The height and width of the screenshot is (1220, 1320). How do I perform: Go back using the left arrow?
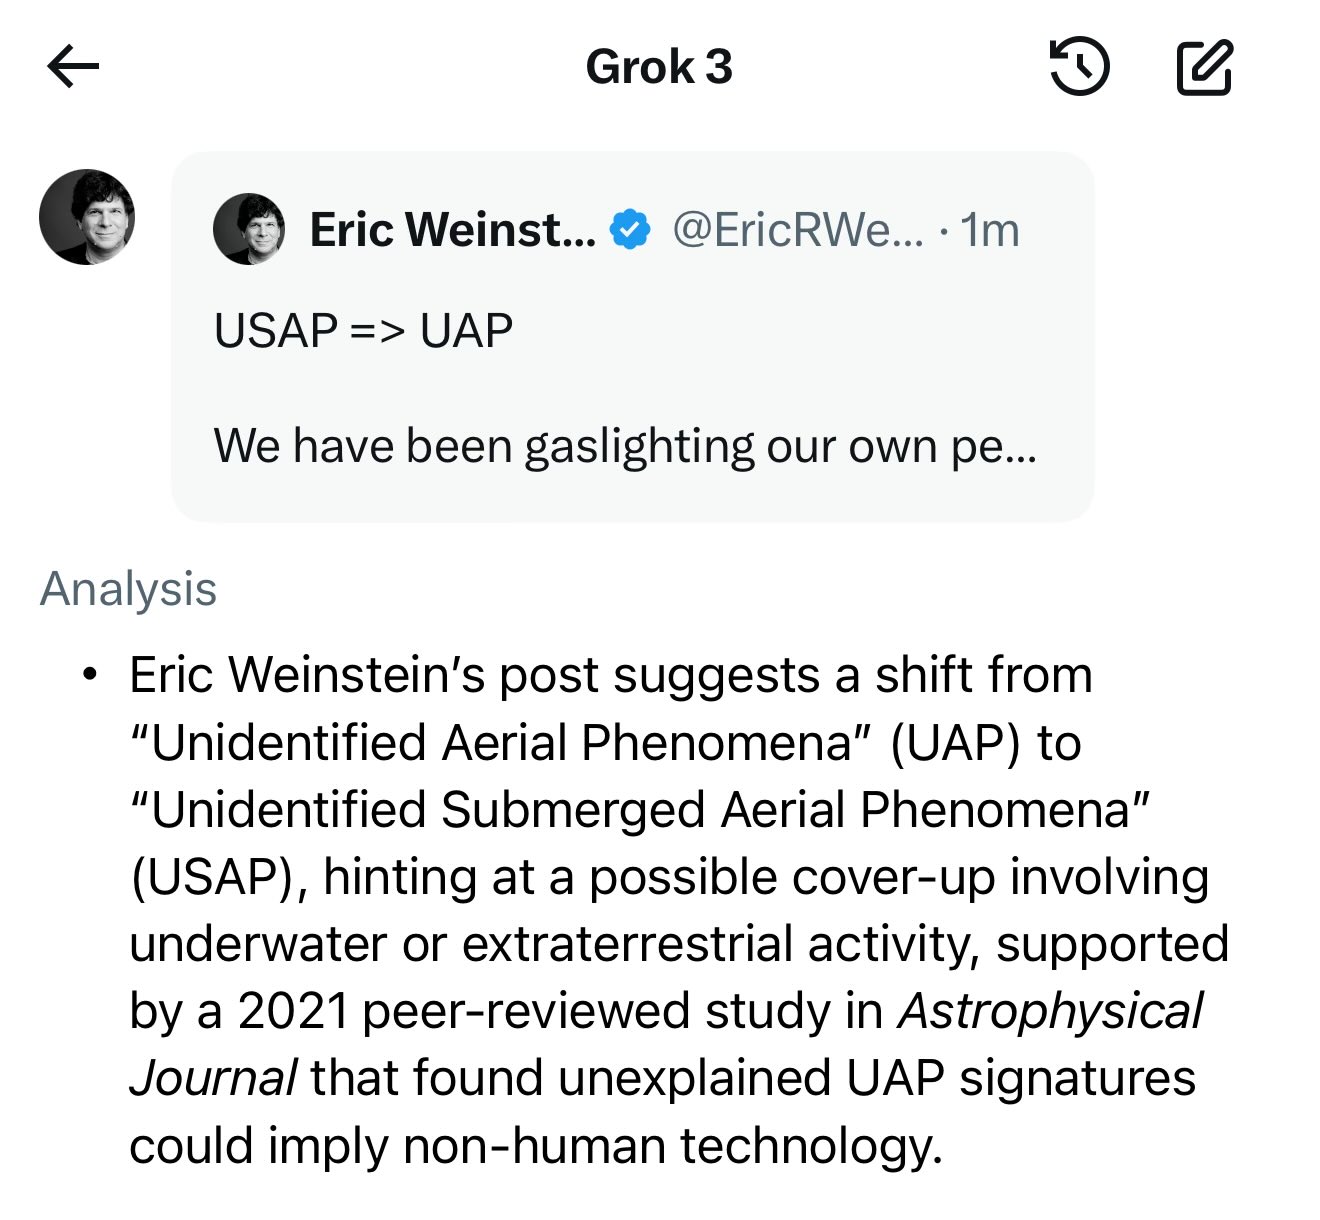(73, 67)
